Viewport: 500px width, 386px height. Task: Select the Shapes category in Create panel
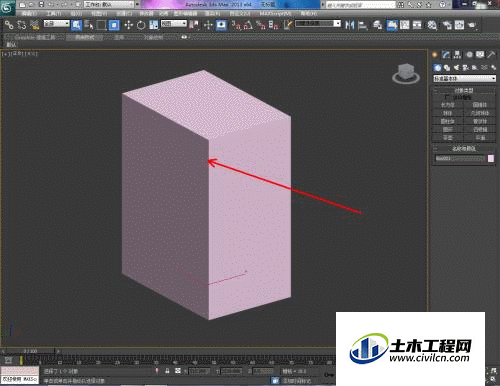click(x=447, y=68)
